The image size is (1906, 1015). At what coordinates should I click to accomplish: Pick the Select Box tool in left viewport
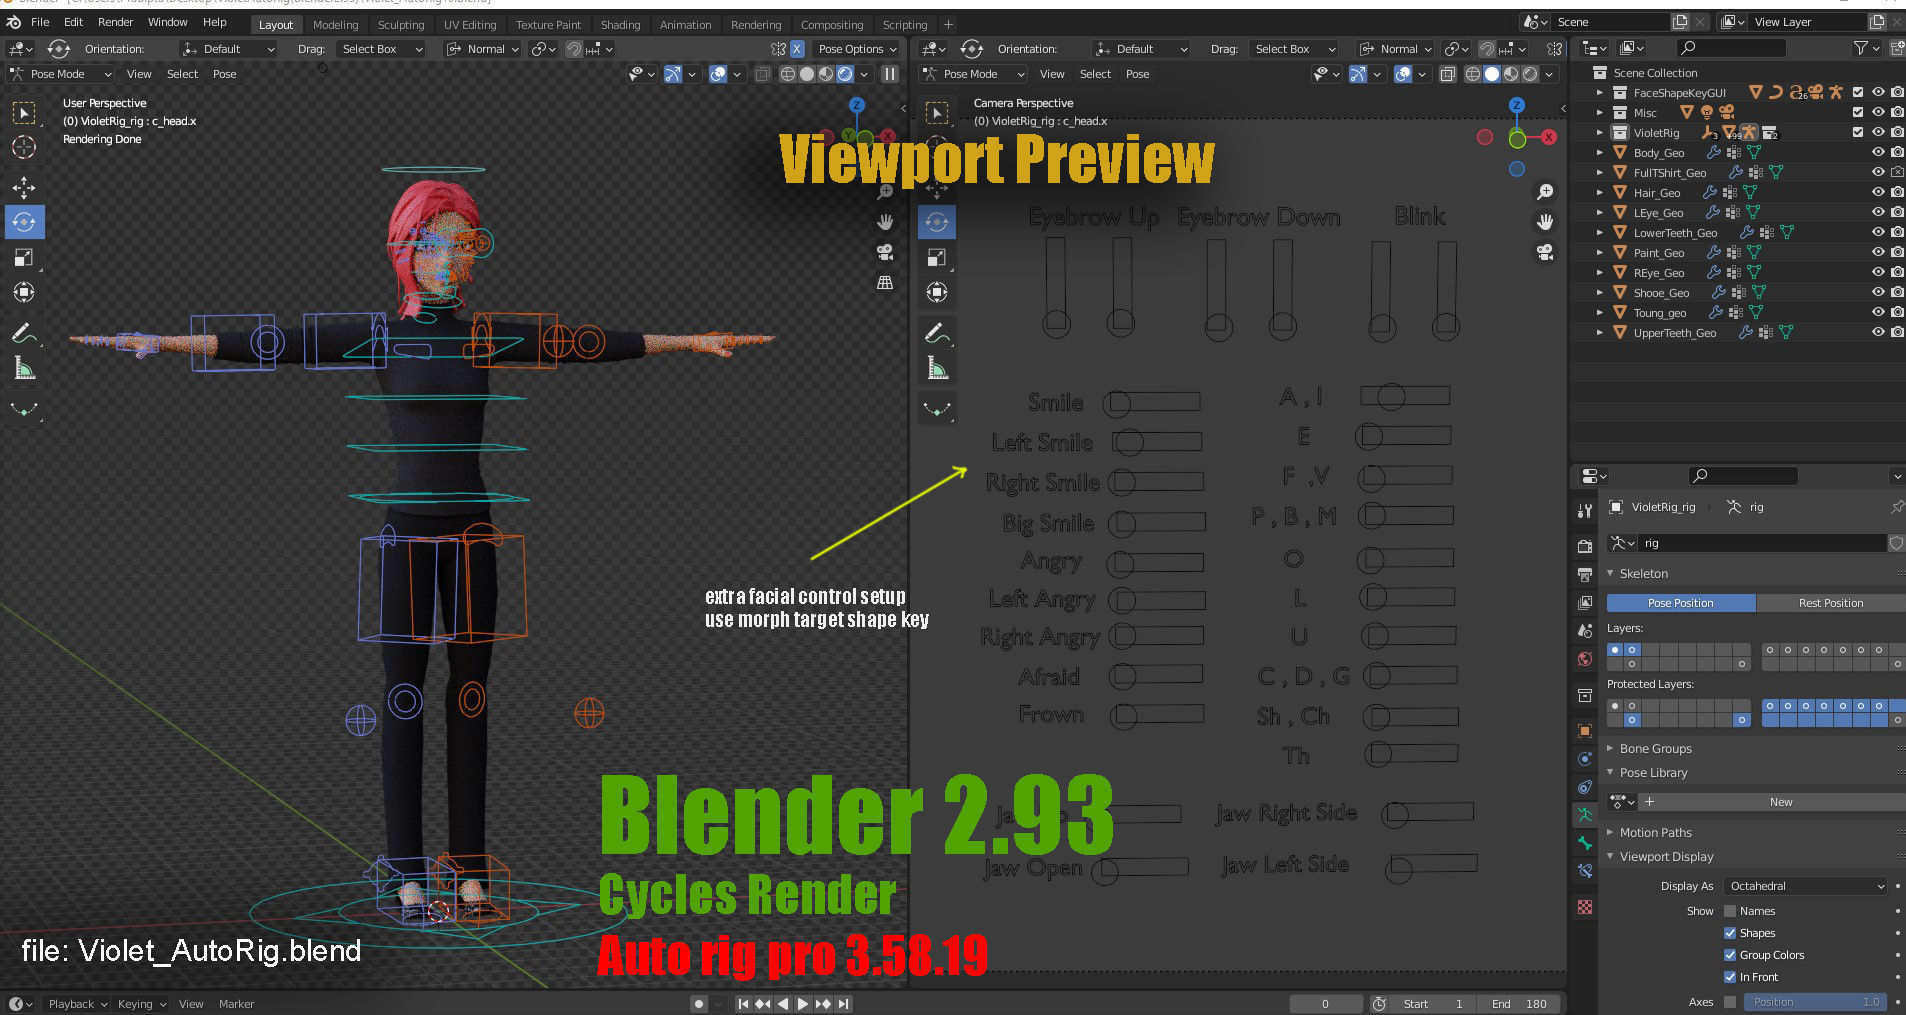point(24,113)
